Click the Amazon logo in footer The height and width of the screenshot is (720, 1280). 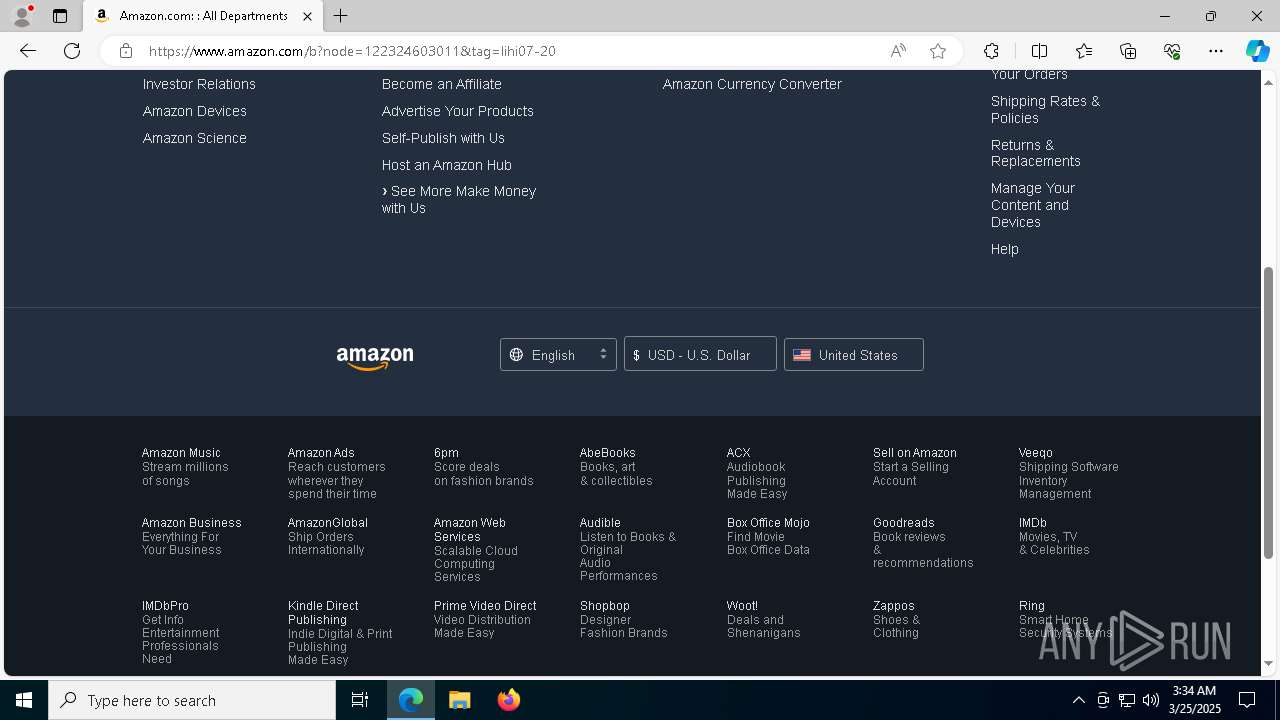(375, 357)
